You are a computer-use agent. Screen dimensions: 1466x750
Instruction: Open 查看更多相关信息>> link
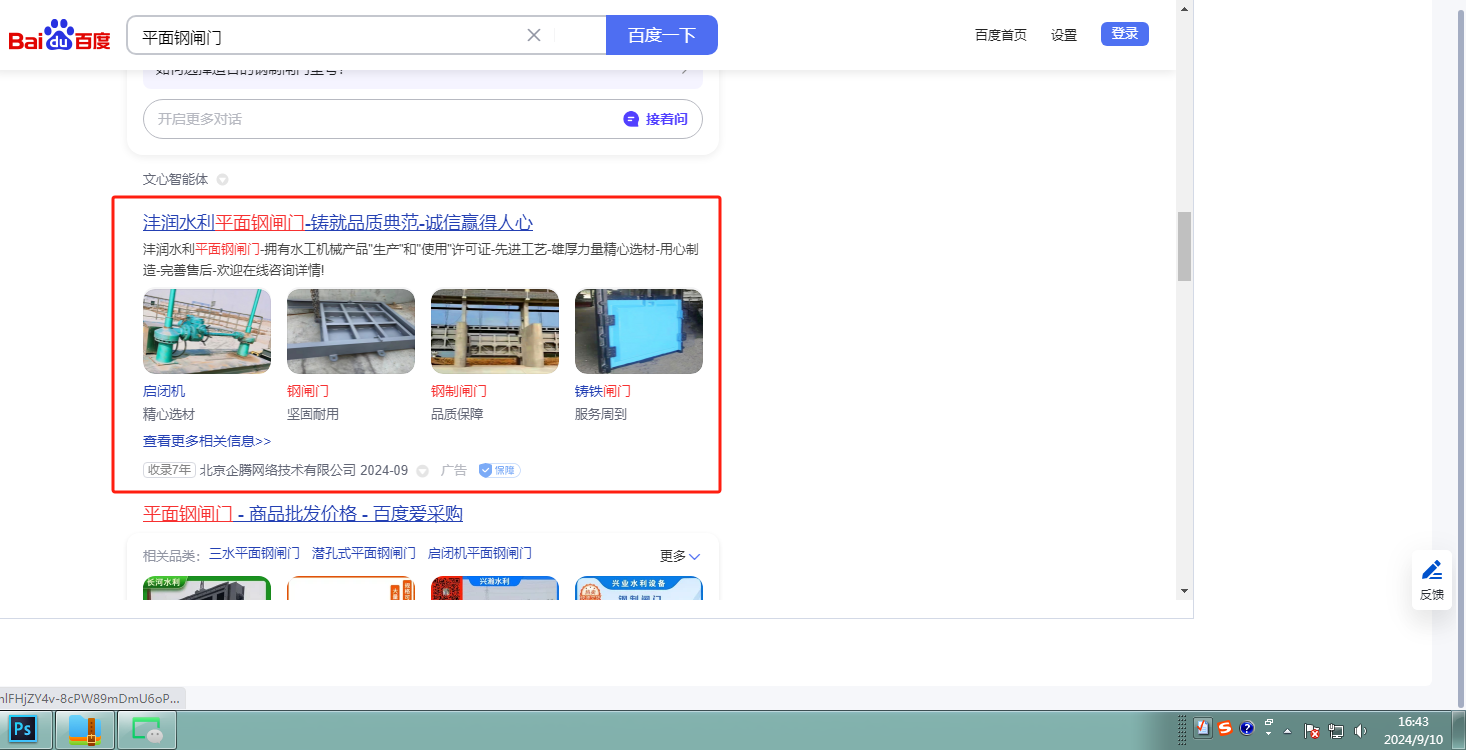(207, 441)
